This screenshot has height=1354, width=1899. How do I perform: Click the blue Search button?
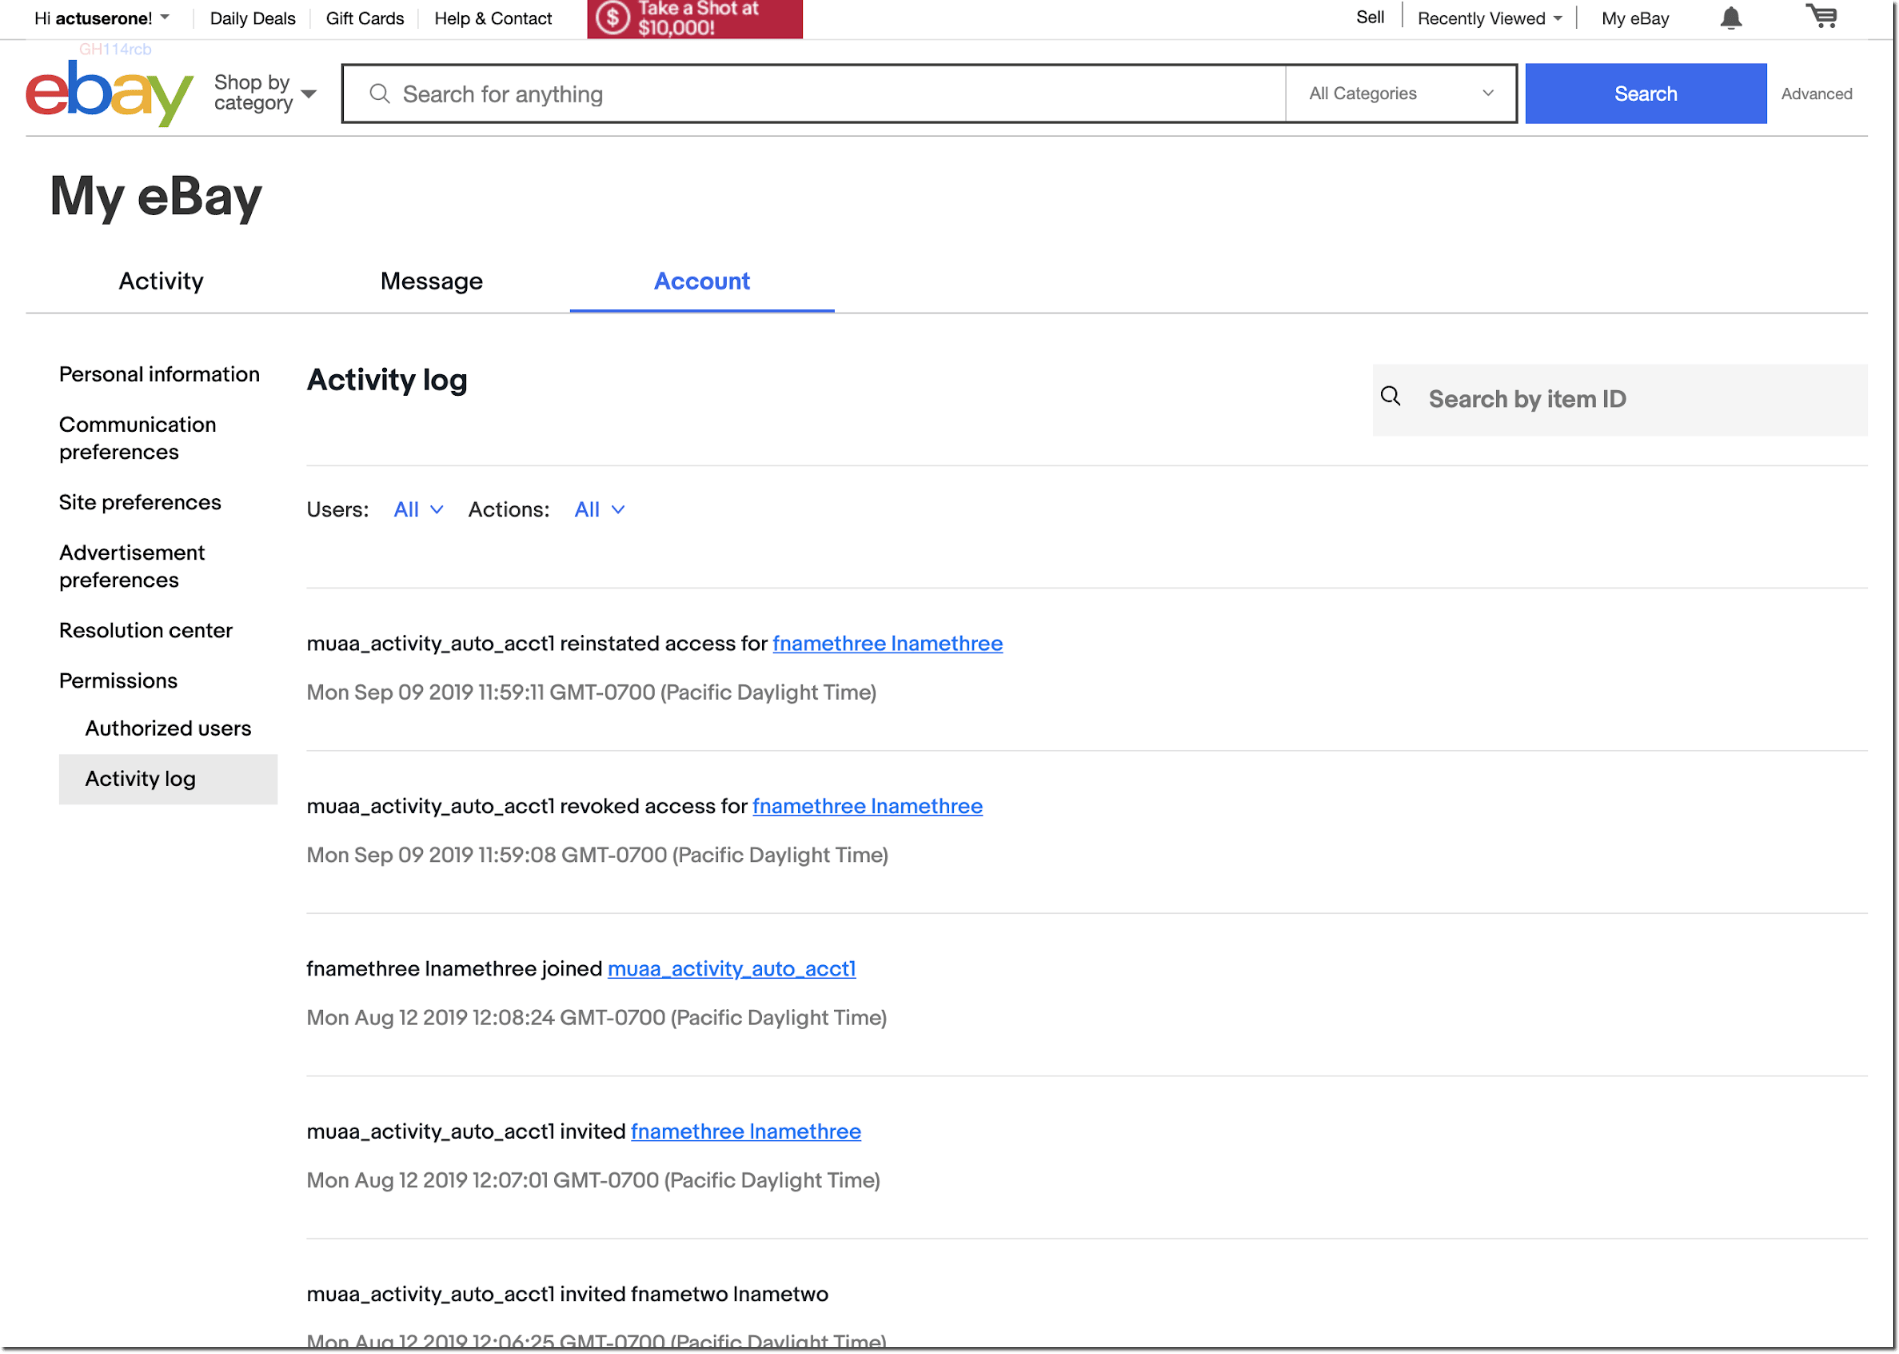point(1645,93)
